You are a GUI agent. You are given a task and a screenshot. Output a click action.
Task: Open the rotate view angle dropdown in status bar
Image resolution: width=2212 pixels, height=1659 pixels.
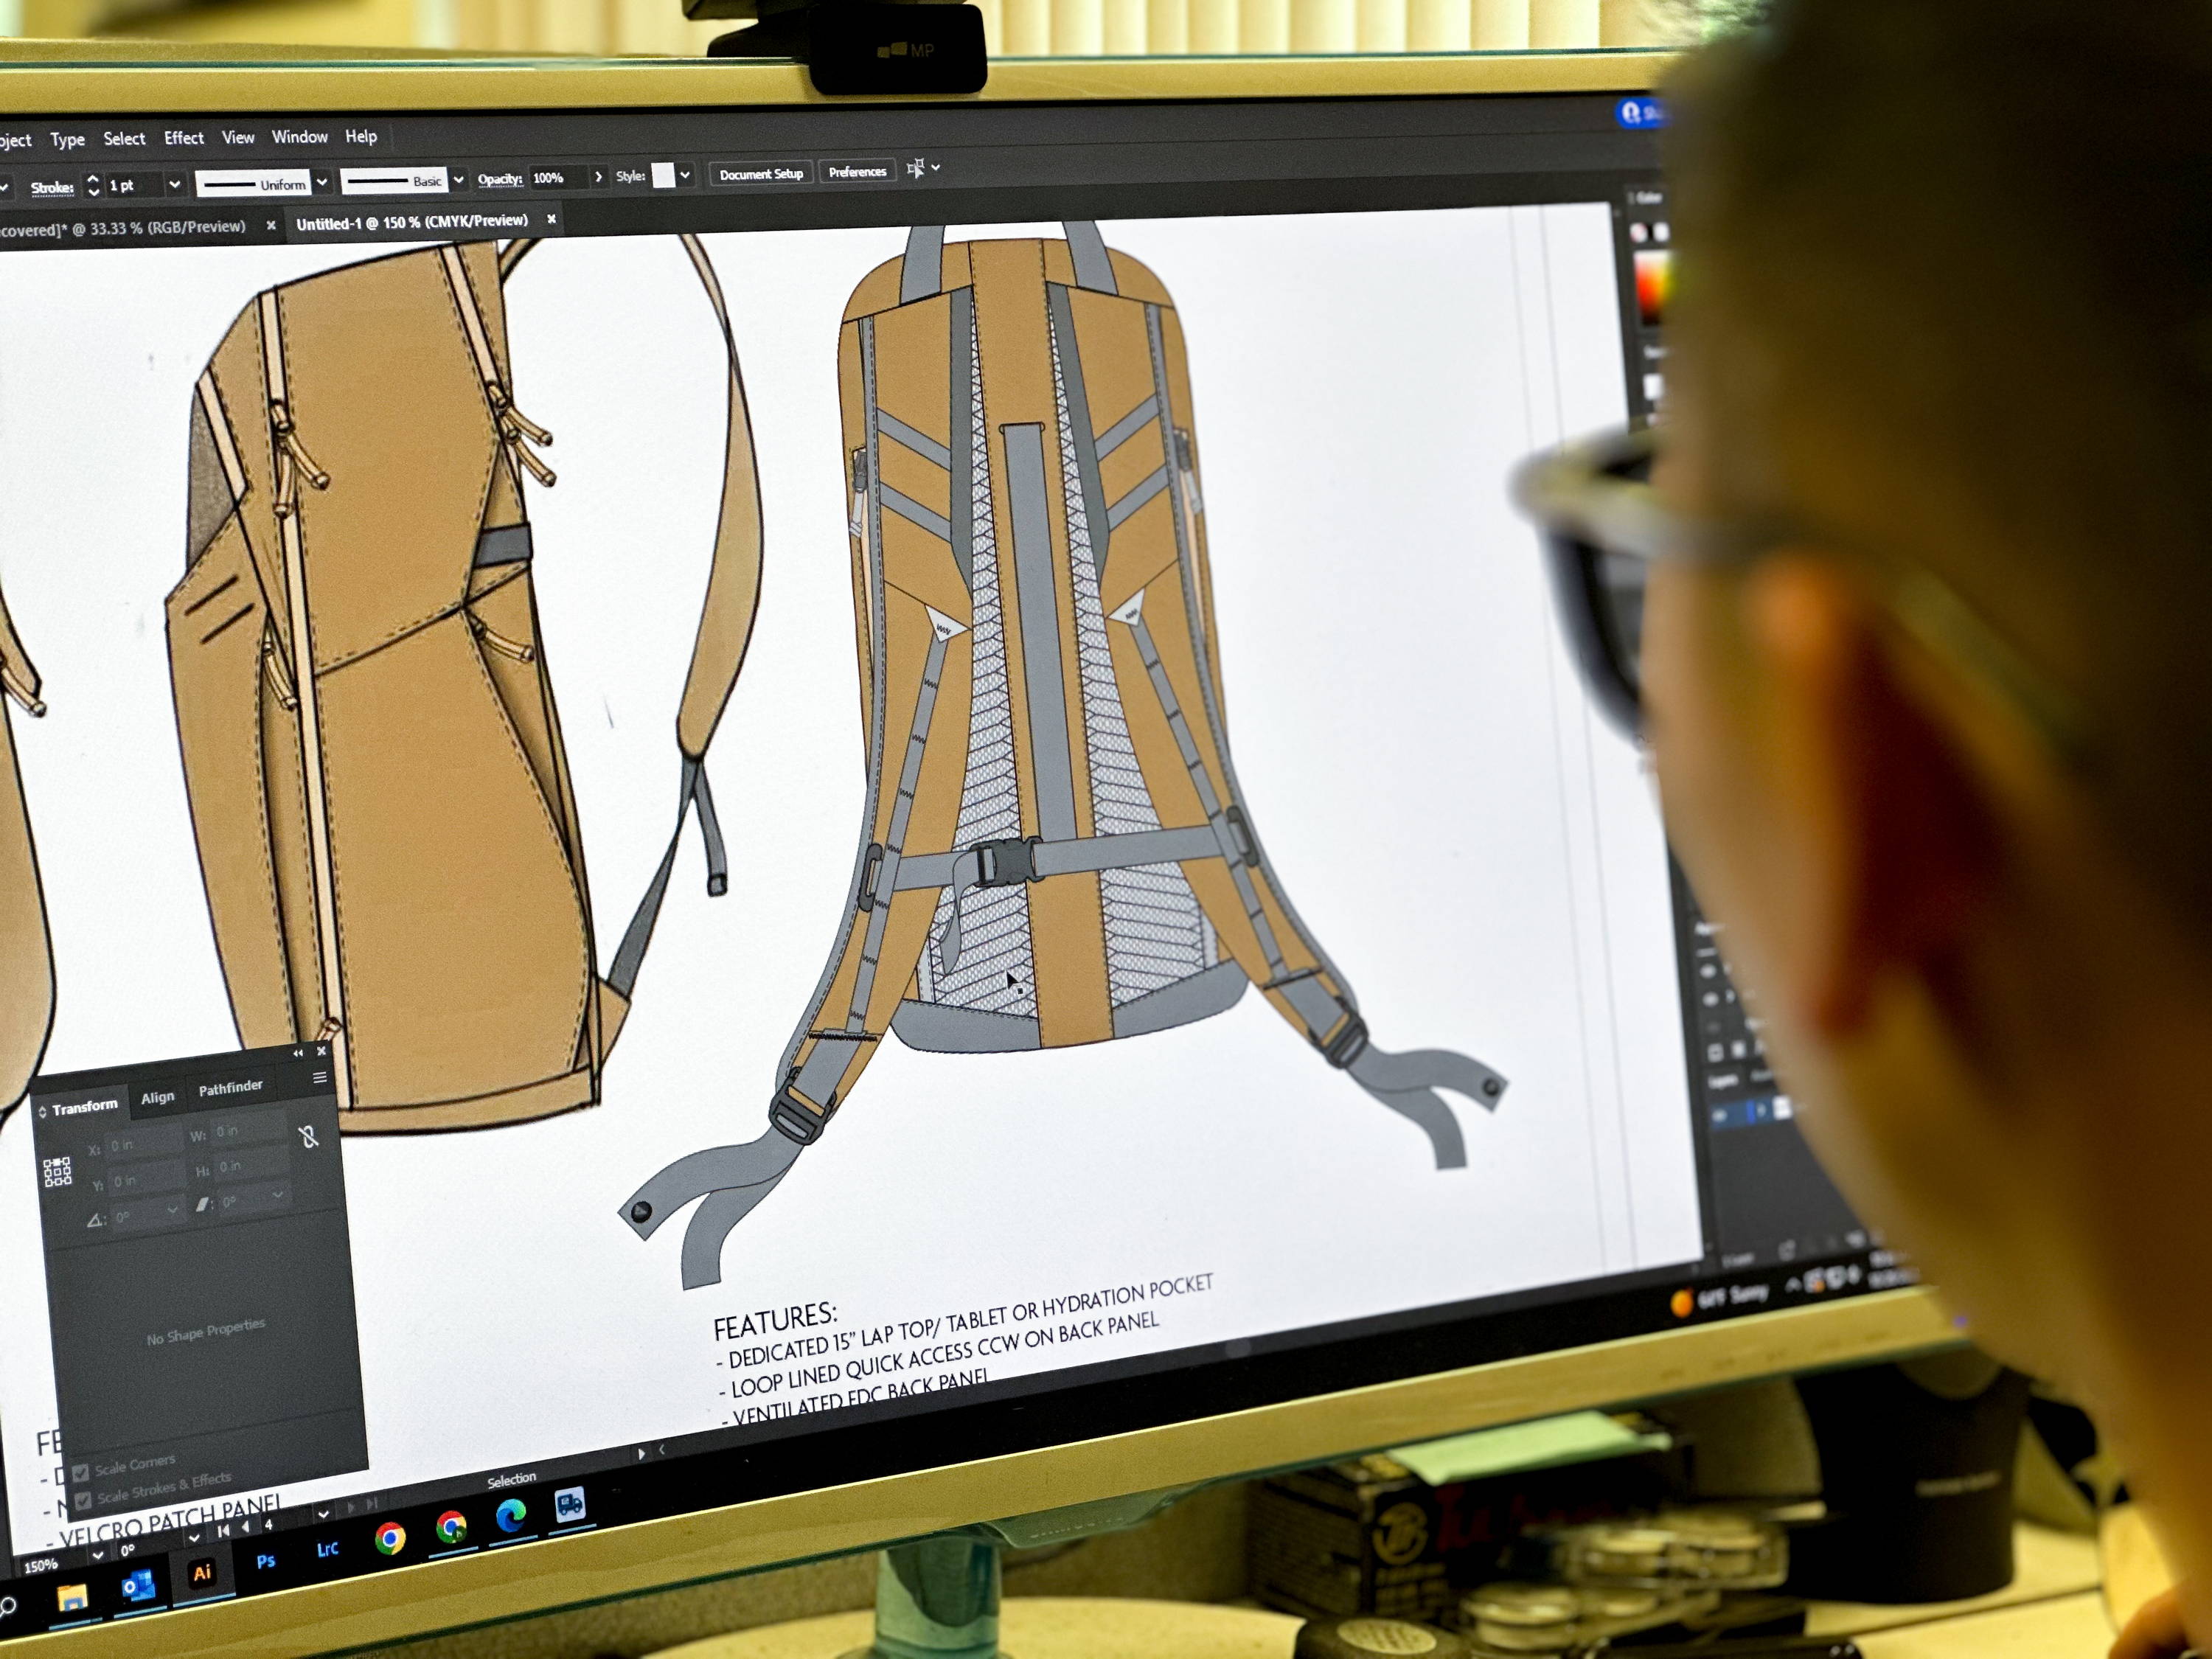[x=193, y=1537]
